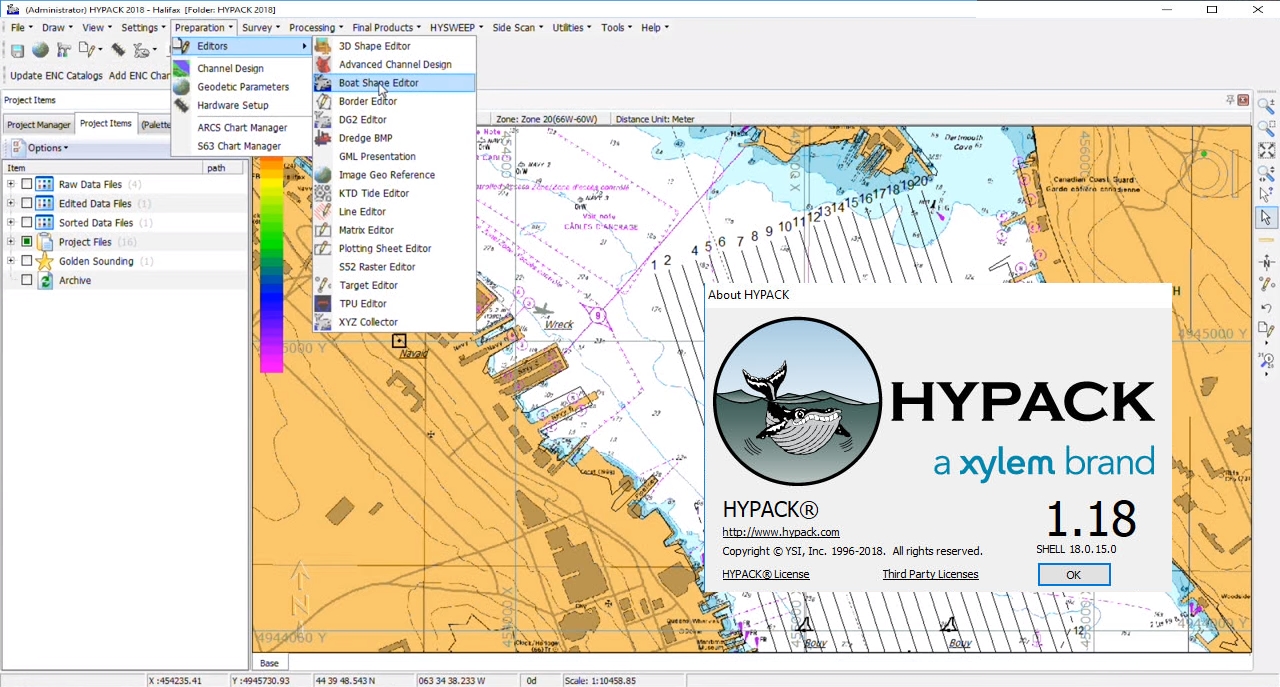Open the Options dropdown in Project Items

[40, 148]
